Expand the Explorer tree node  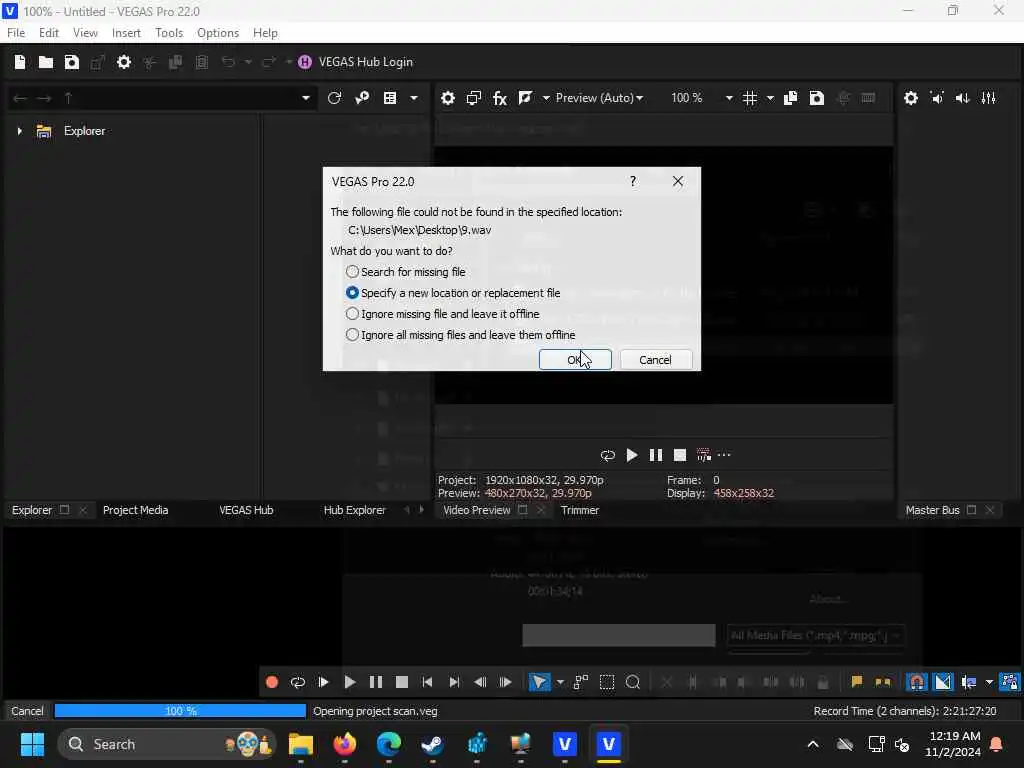(x=20, y=131)
